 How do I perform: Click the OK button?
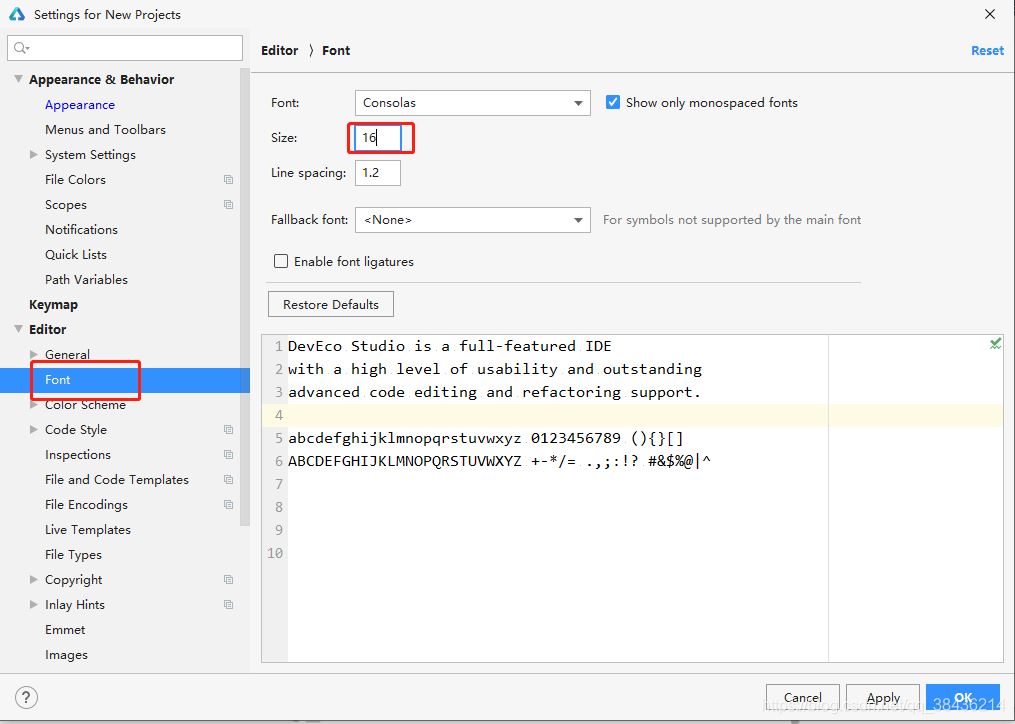(x=963, y=697)
